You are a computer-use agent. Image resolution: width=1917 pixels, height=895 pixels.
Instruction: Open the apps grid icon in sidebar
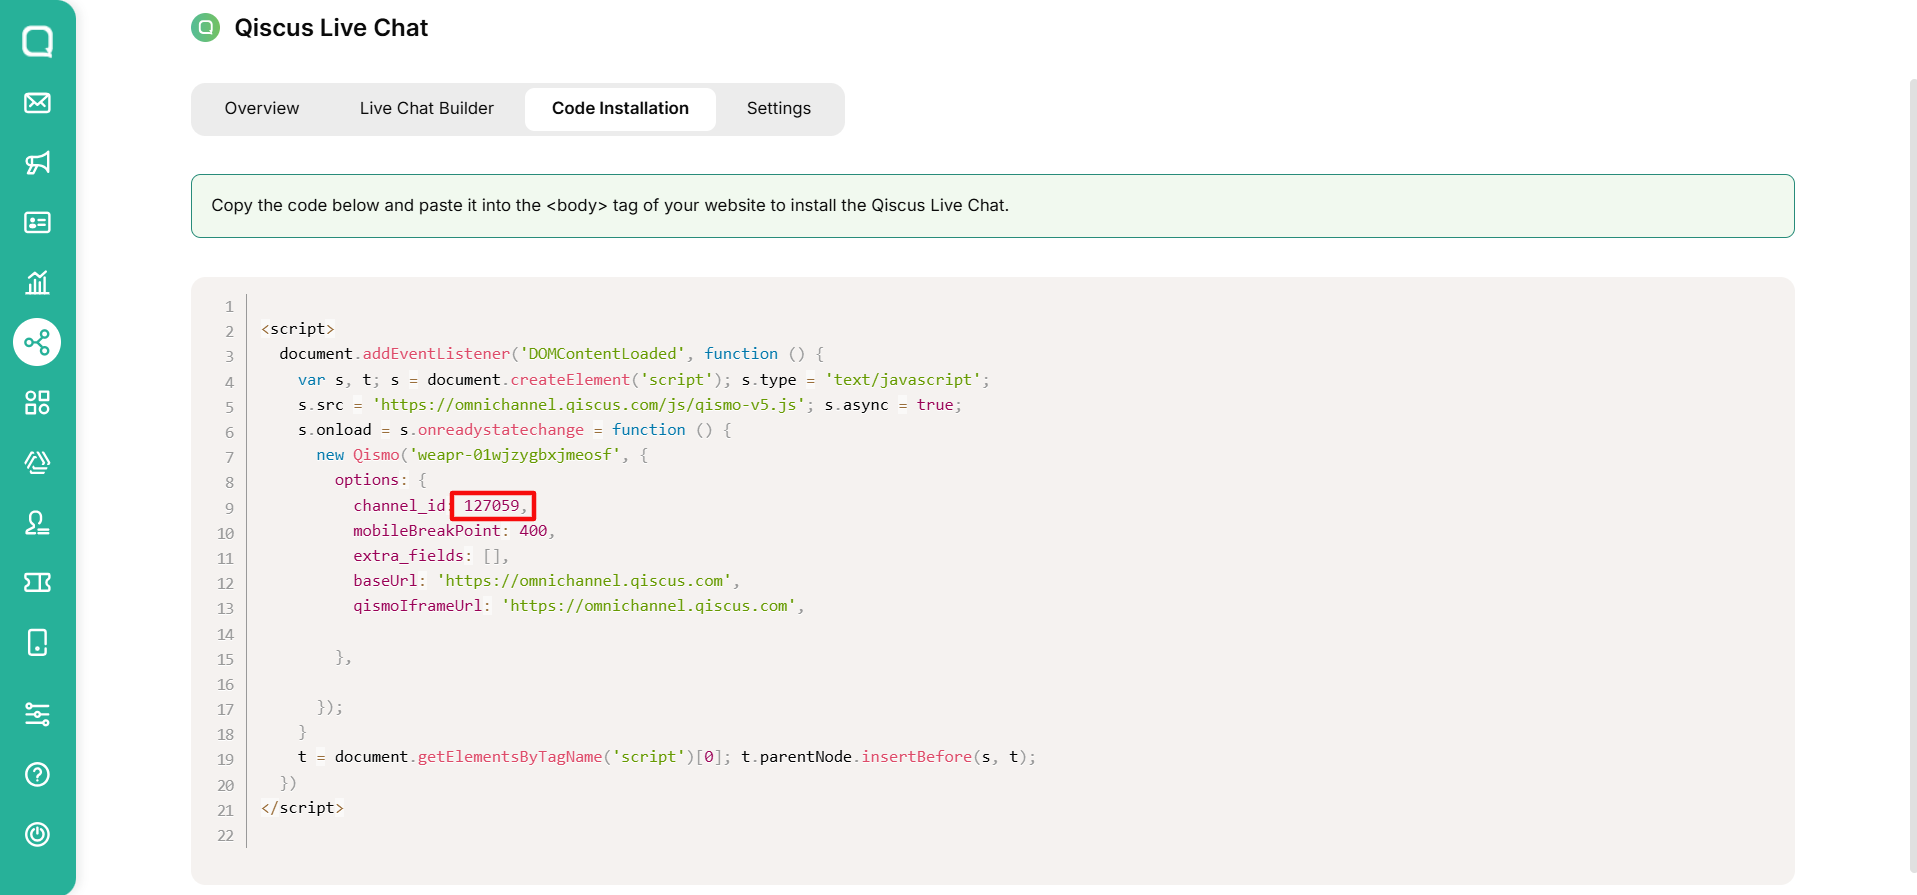coord(38,403)
